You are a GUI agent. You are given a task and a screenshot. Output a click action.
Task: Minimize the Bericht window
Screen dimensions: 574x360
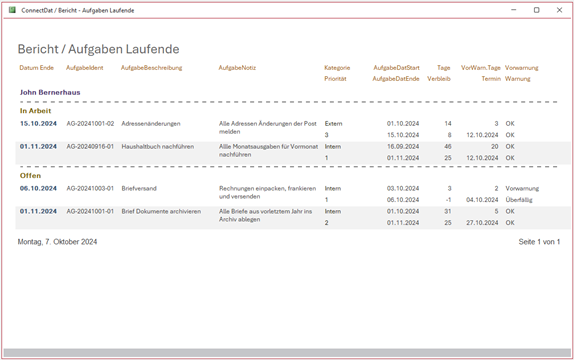(514, 10)
